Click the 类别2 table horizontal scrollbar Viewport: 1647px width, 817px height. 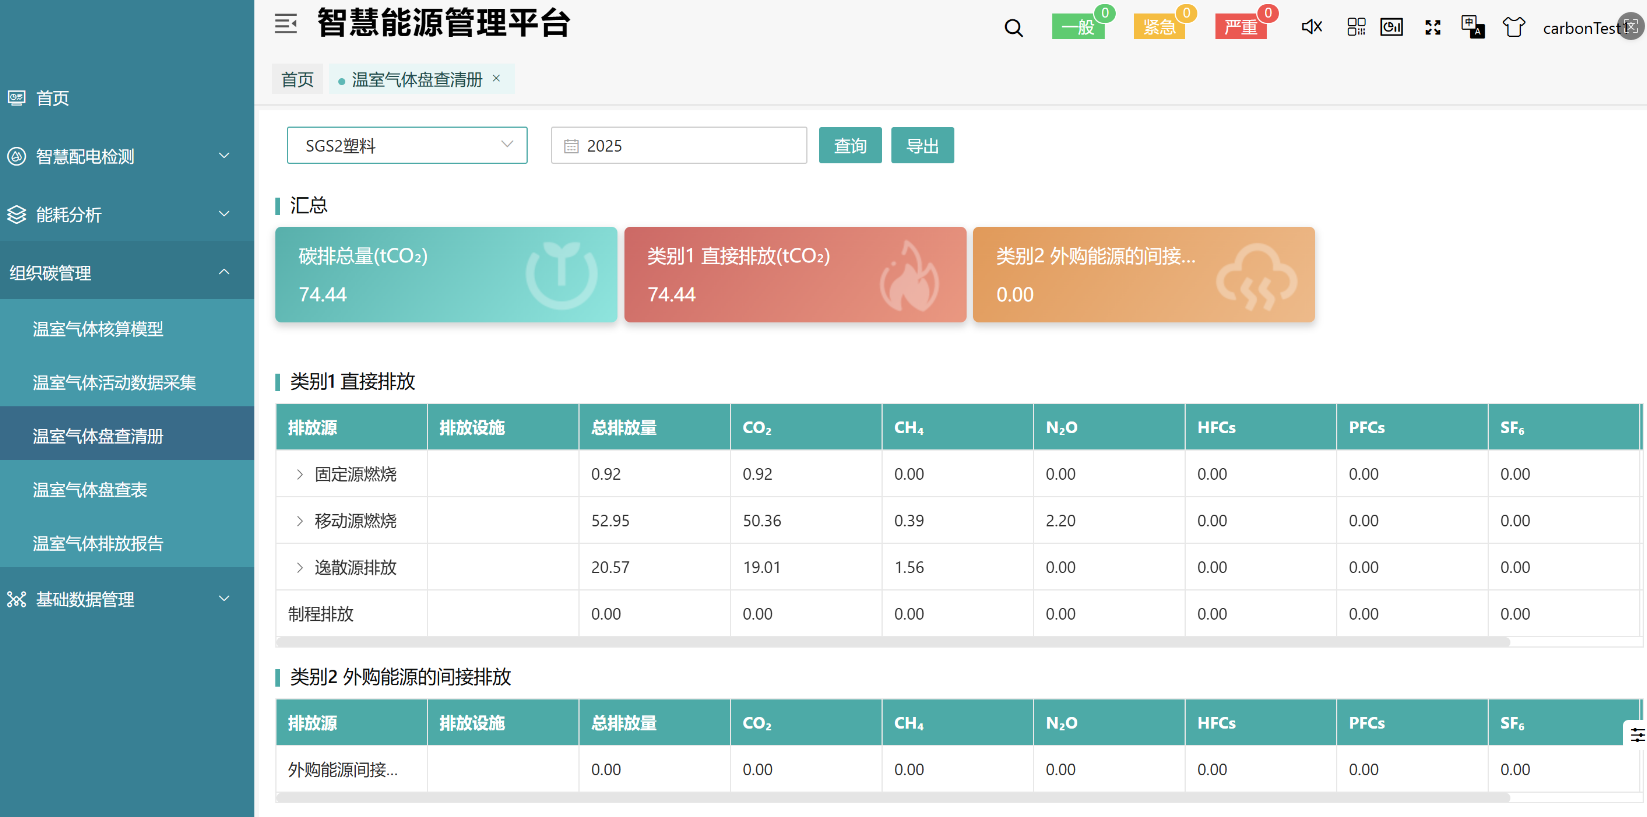click(892, 798)
